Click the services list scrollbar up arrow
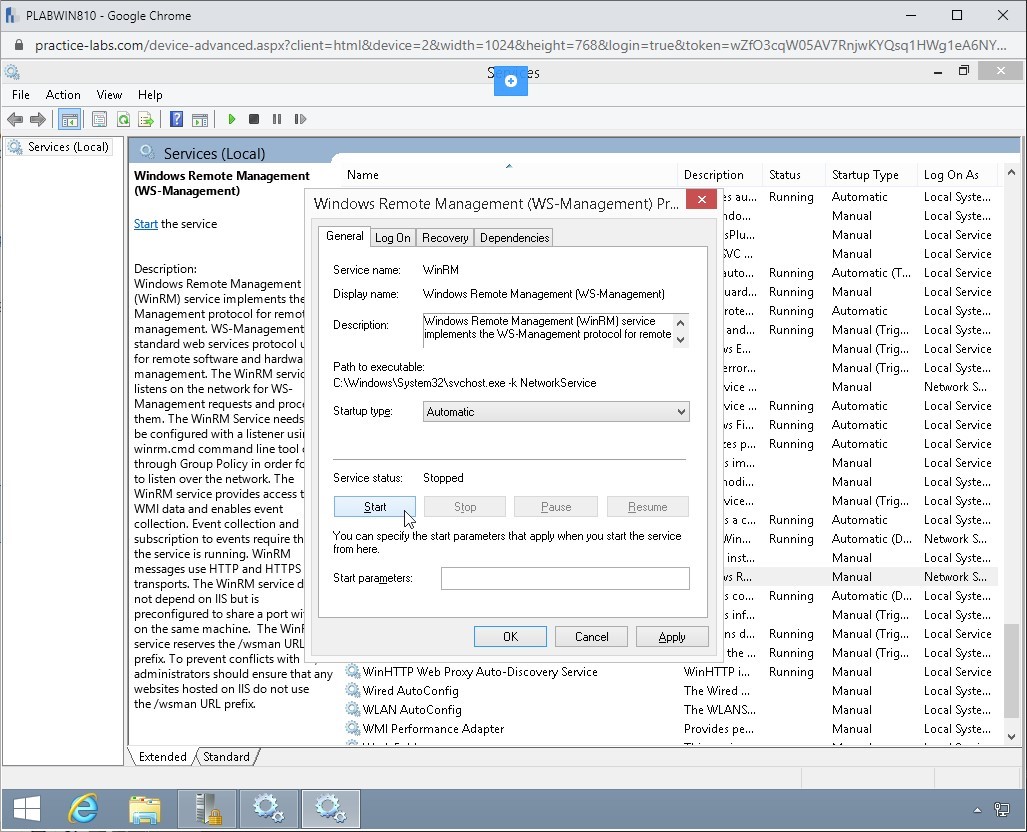Screen dimensions: 1027x832 [1011, 172]
